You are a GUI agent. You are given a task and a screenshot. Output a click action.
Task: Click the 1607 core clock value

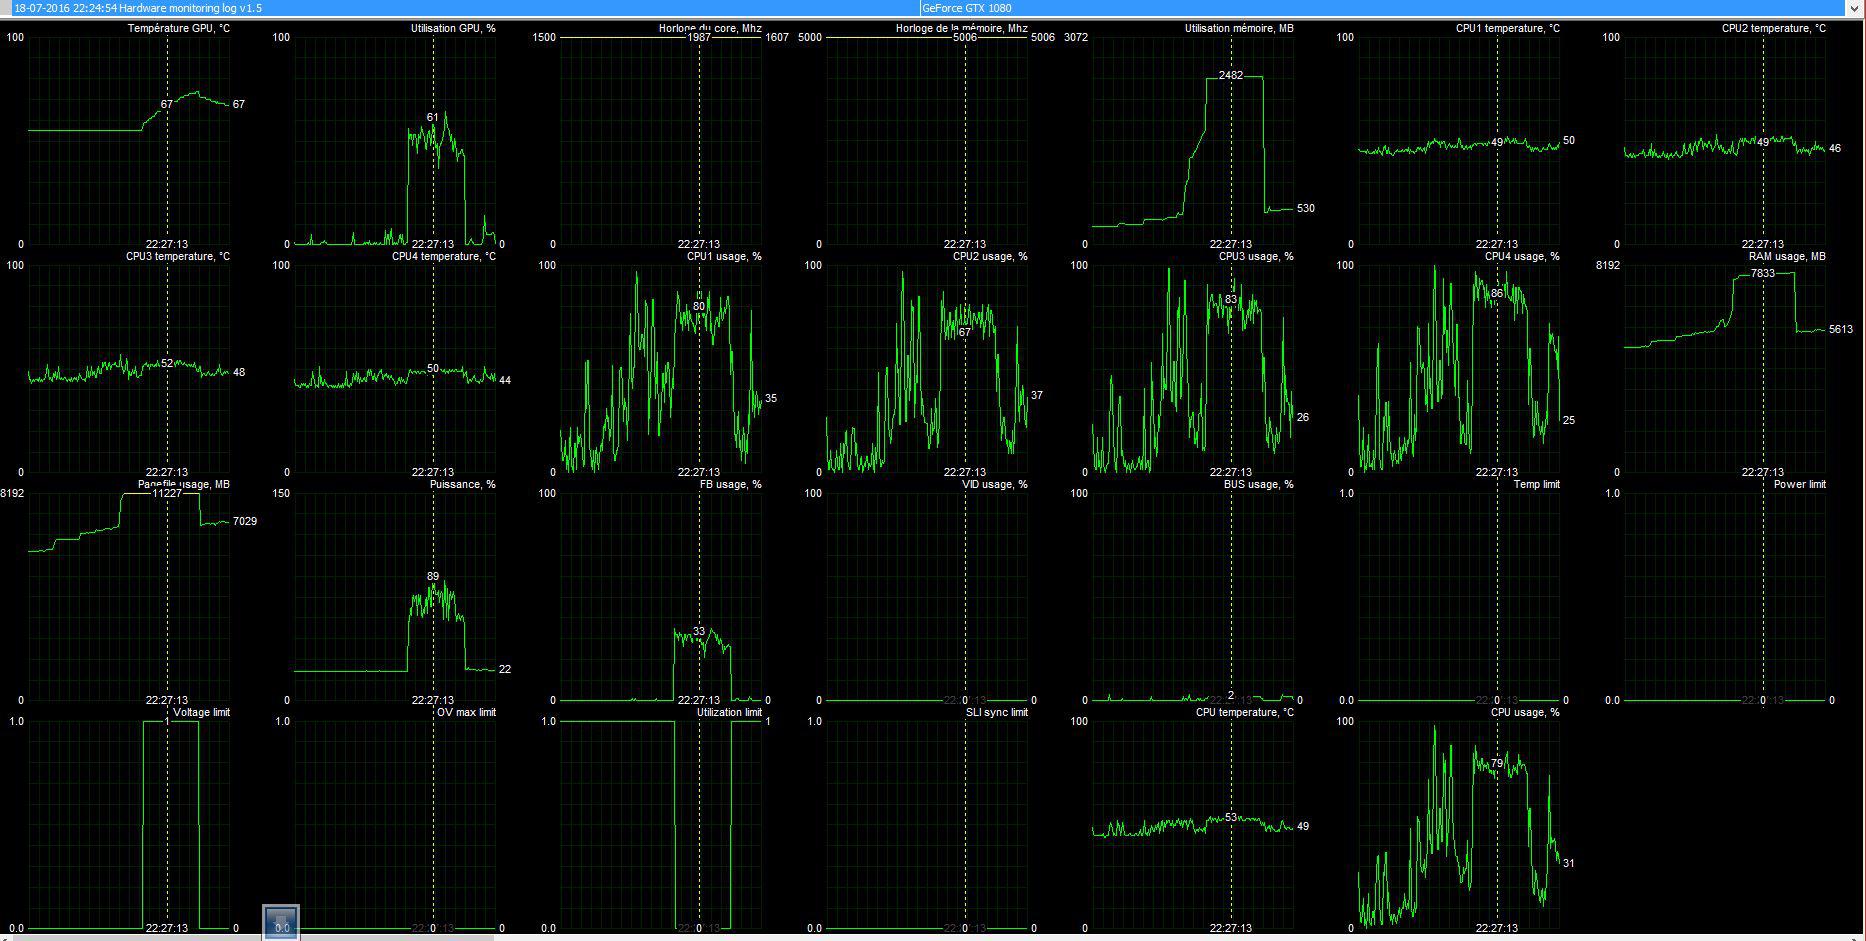pyautogui.click(x=777, y=37)
